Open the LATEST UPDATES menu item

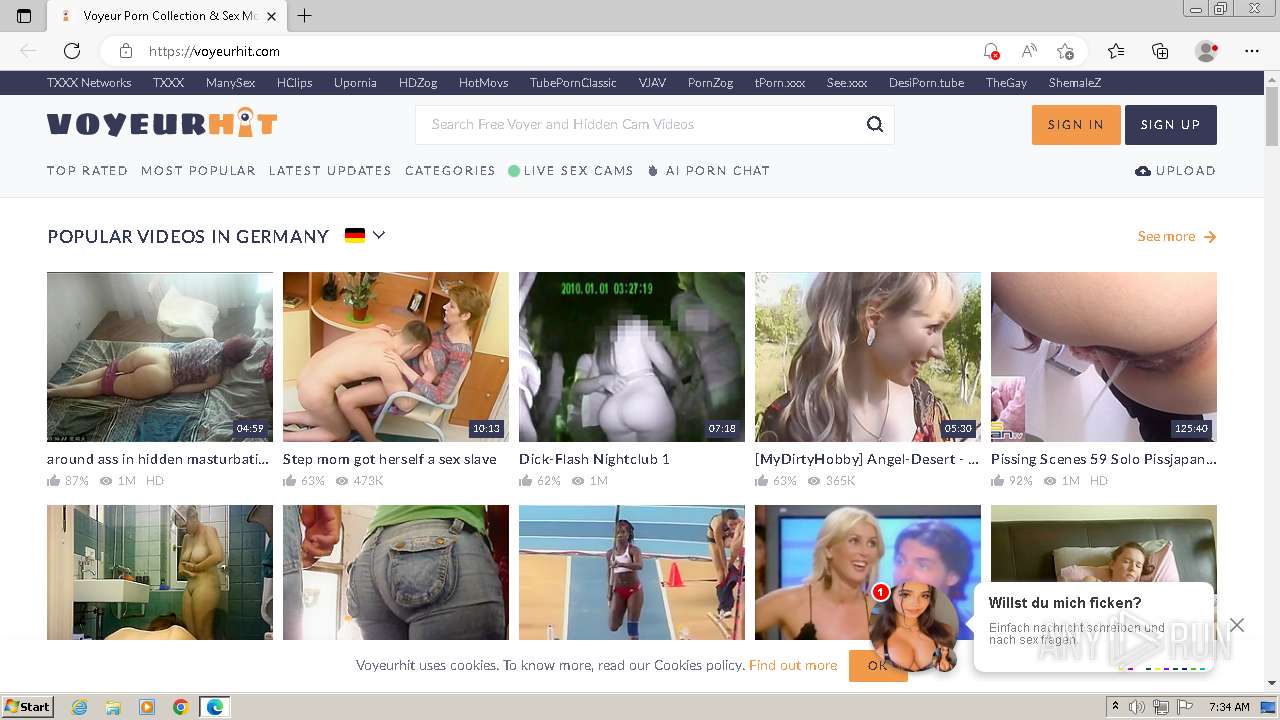tap(330, 171)
